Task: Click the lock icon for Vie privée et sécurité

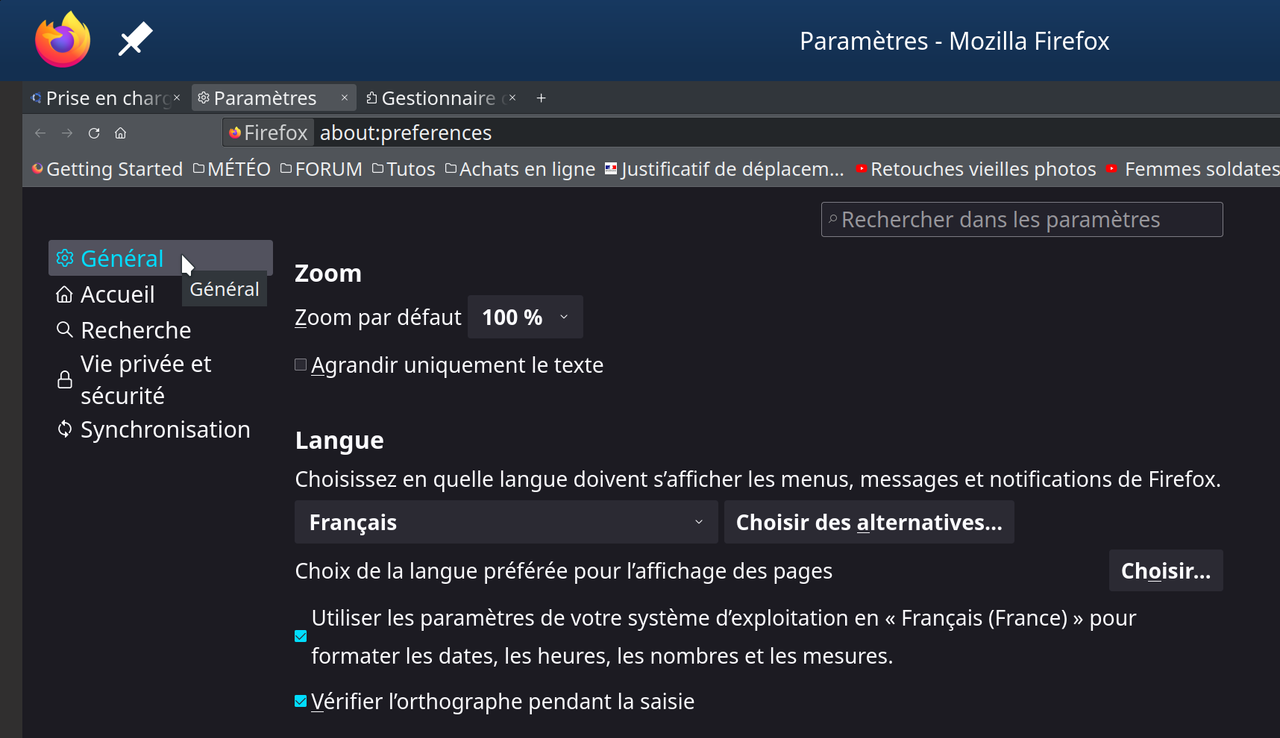Action: click(64, 379)
